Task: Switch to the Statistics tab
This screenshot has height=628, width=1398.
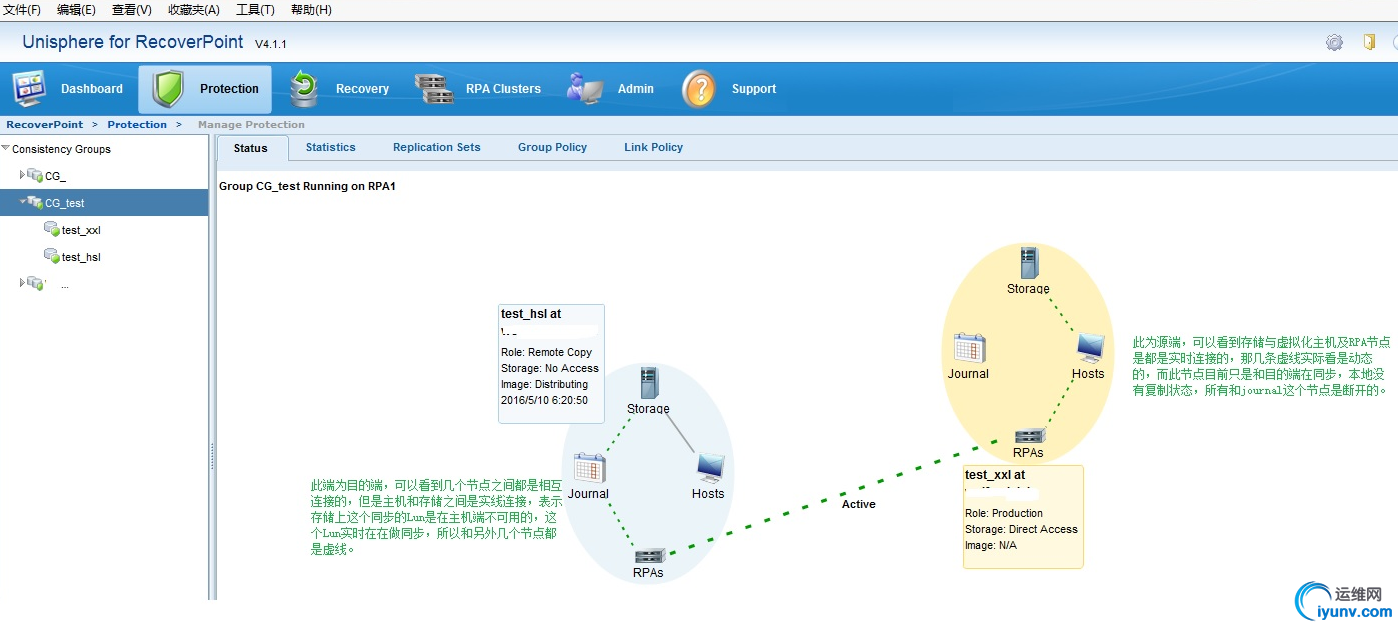Action: pyautogui.click(x=331, y=147)
